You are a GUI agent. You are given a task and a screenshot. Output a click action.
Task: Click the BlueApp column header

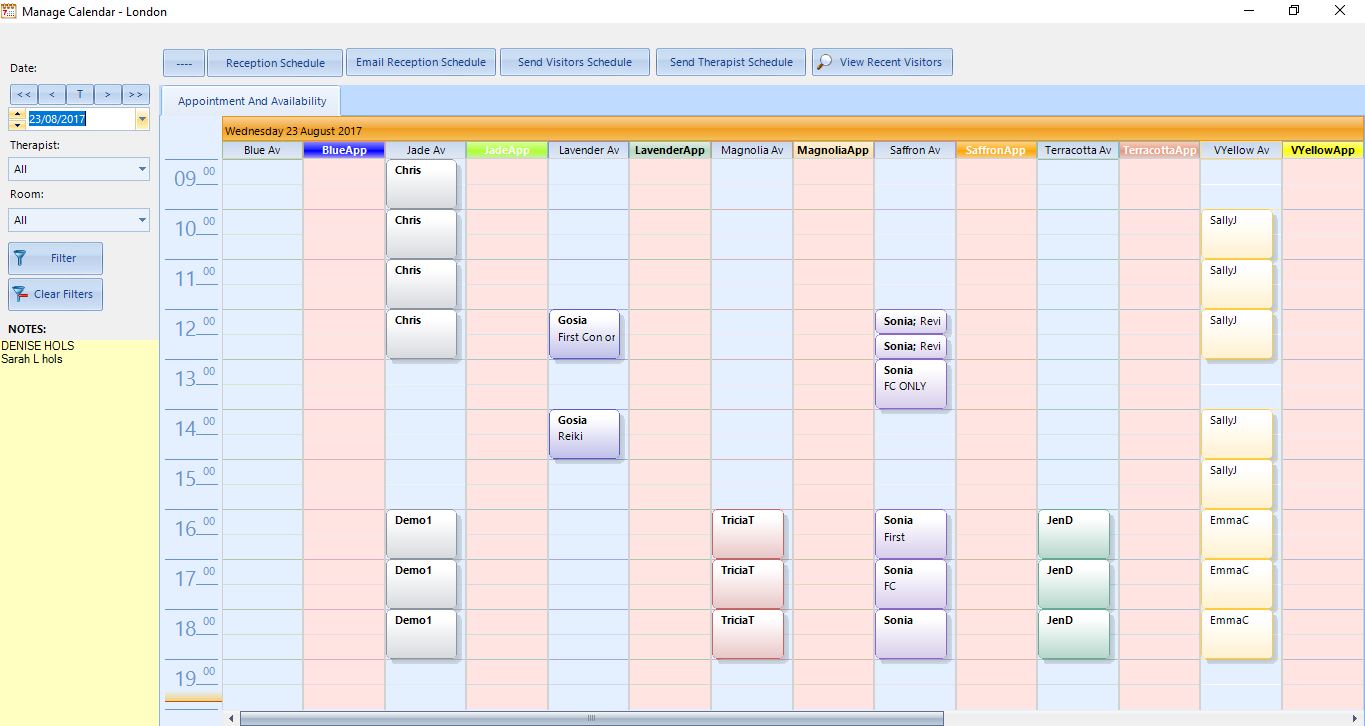click(344, 151)
